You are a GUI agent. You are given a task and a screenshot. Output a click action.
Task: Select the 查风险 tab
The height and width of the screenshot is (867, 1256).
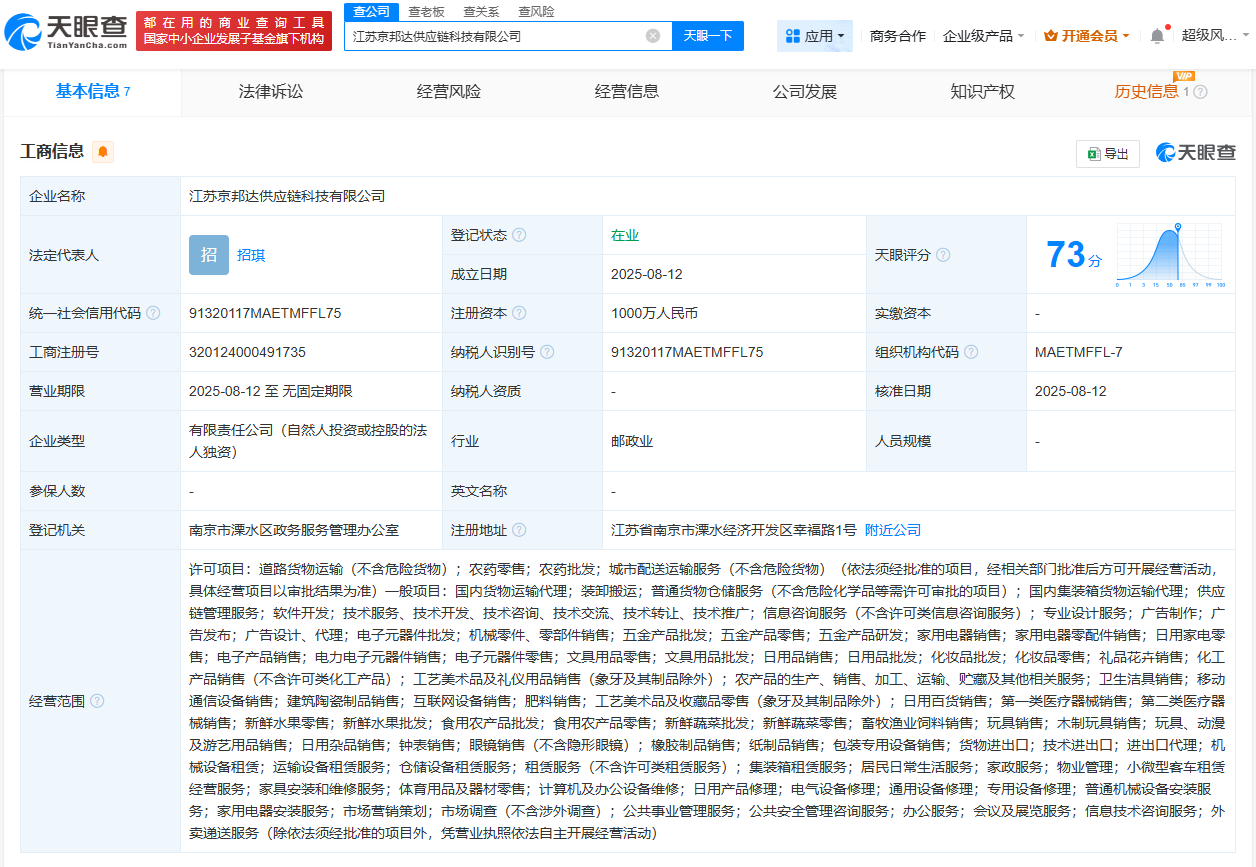click(536, 11)
